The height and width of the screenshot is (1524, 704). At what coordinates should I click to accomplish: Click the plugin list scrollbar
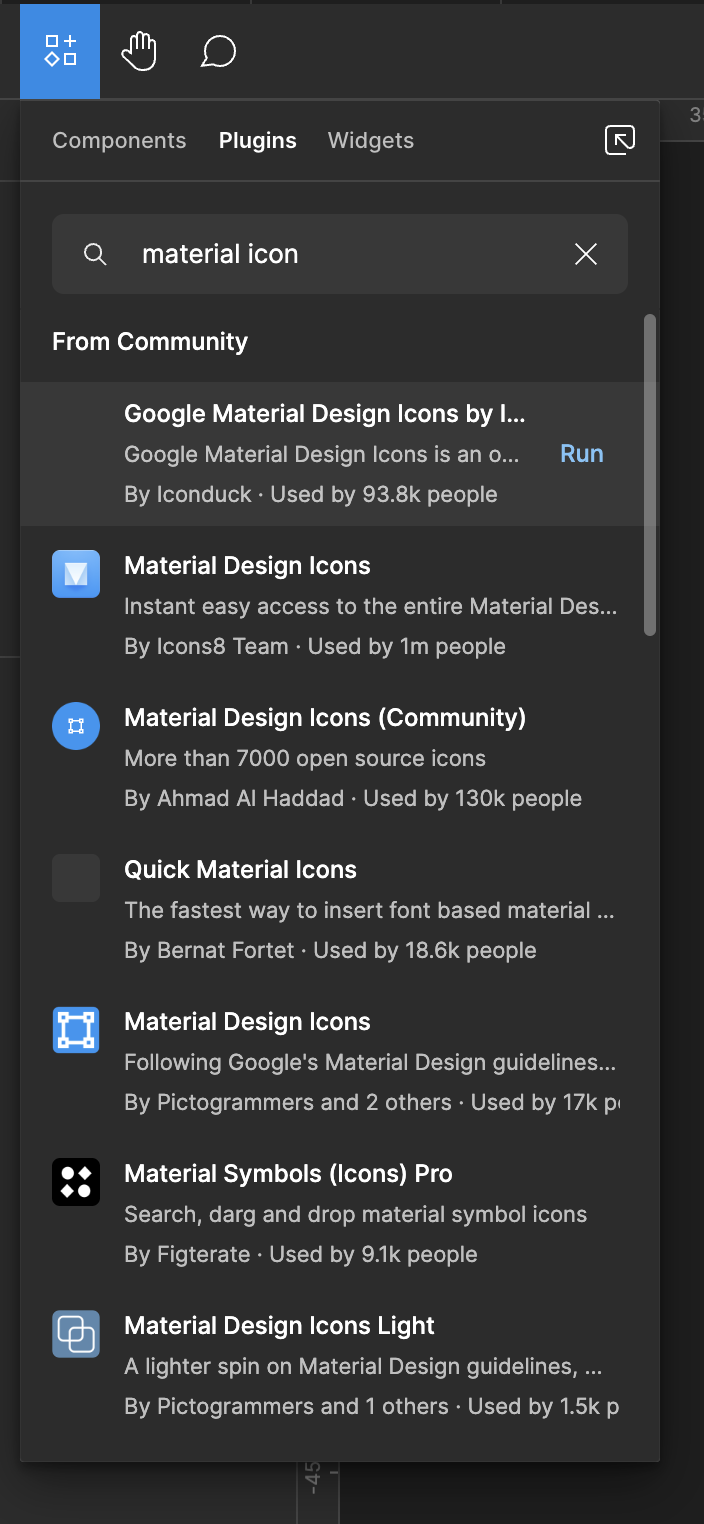[x=650, y=475]
